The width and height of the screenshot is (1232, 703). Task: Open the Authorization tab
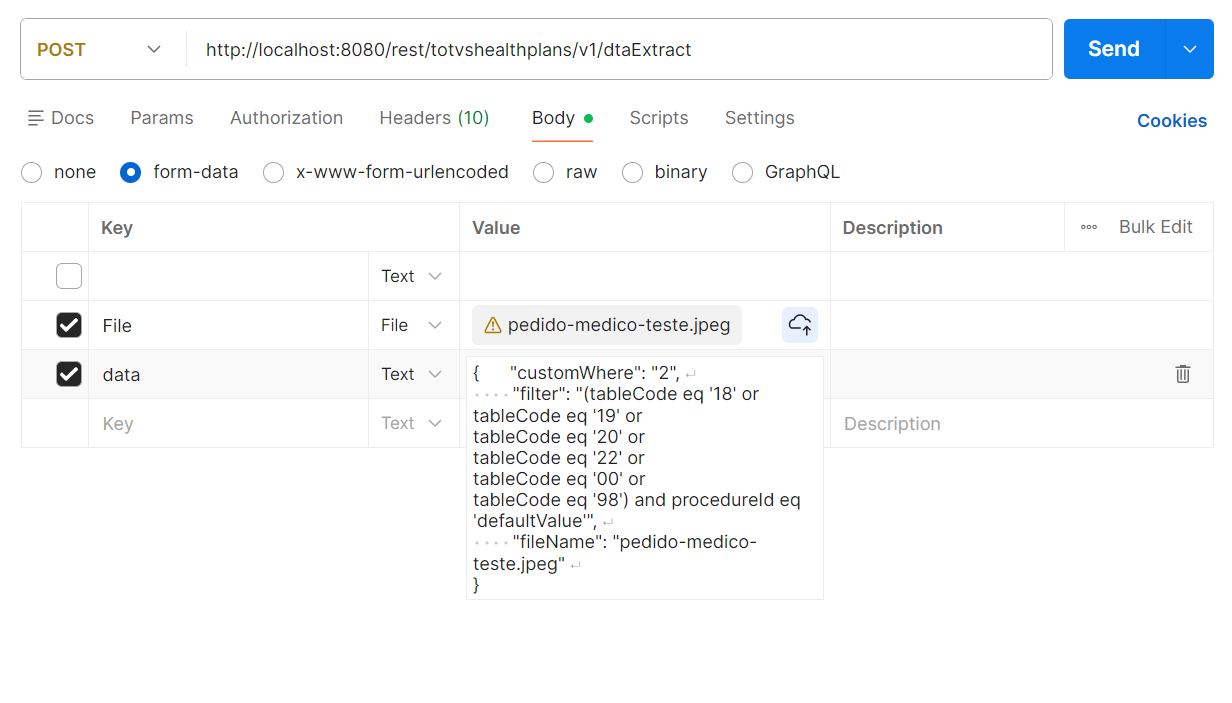pyautogui.click(x=286, y=118)
